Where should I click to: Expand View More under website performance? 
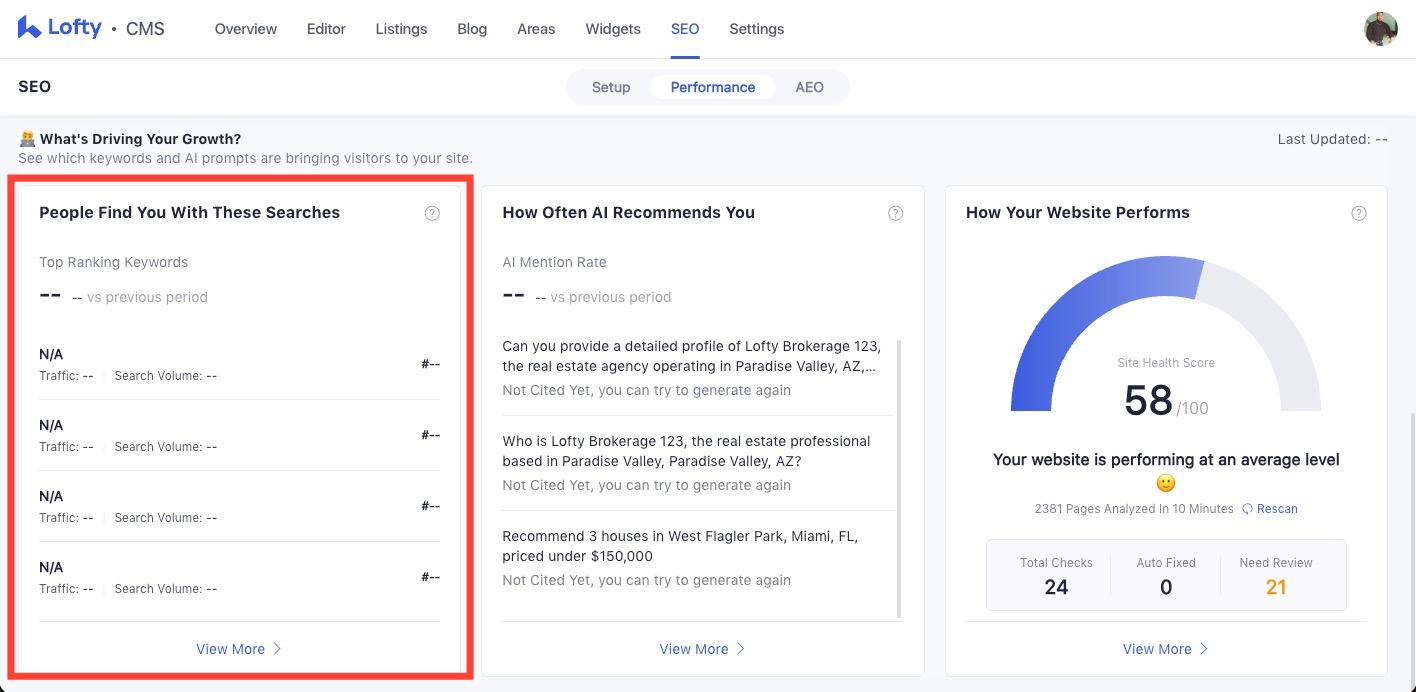pos(1165,649)
